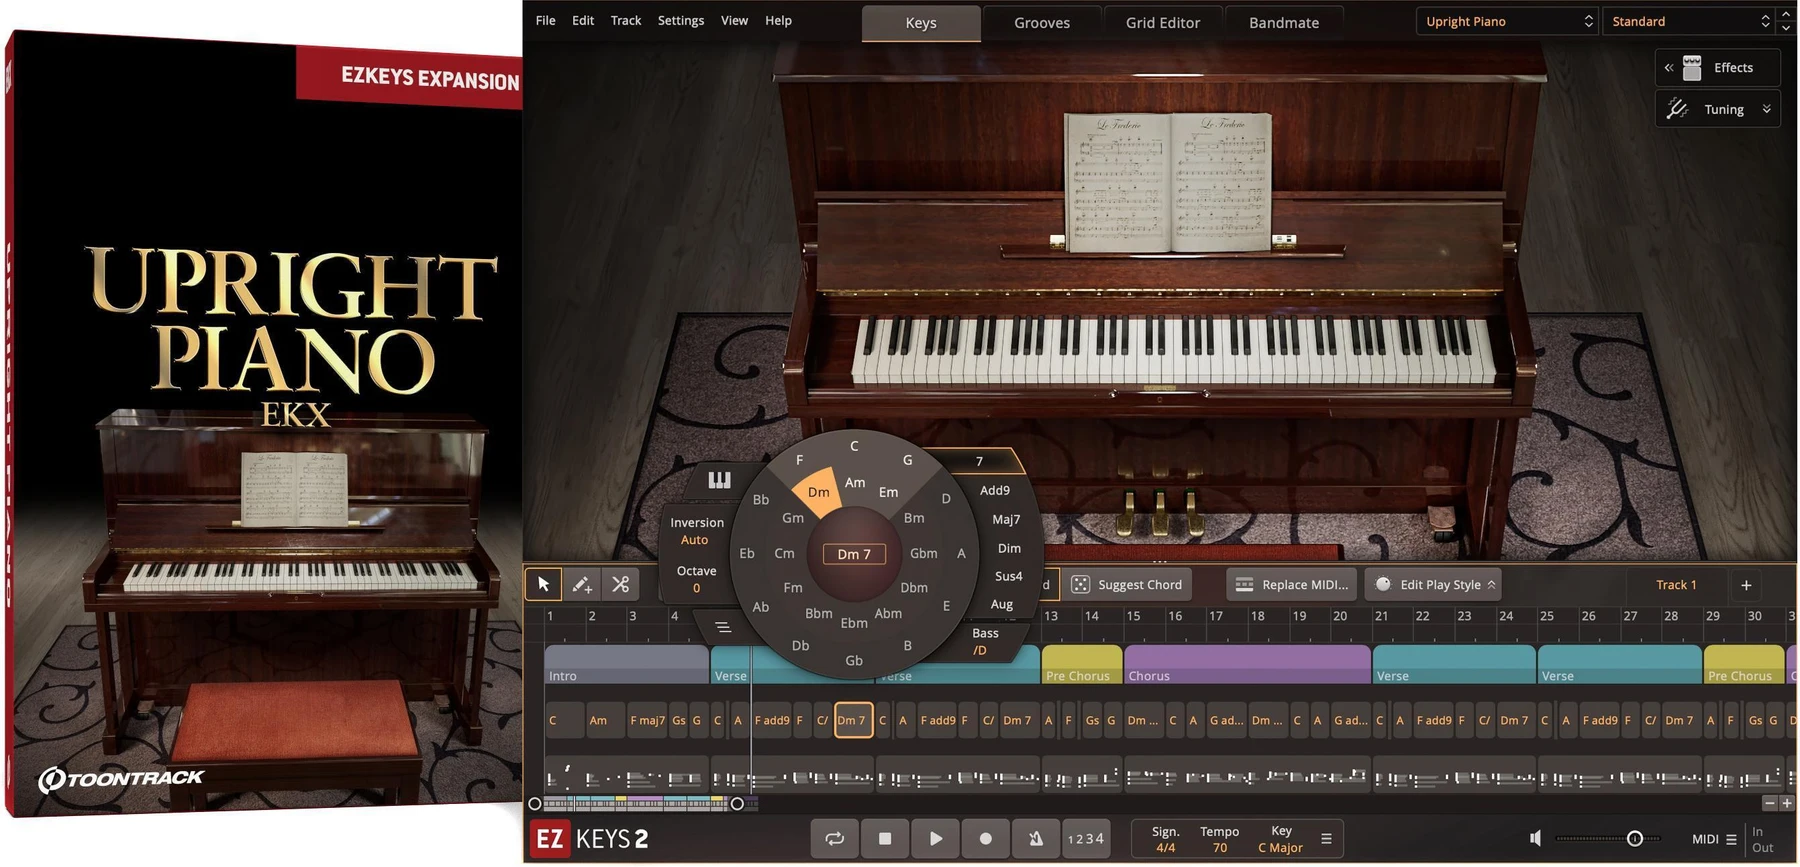Viewport: 1800px width, 867px height.
Task: Choose the 7 chord extension
Action: [x=979, y=461]
